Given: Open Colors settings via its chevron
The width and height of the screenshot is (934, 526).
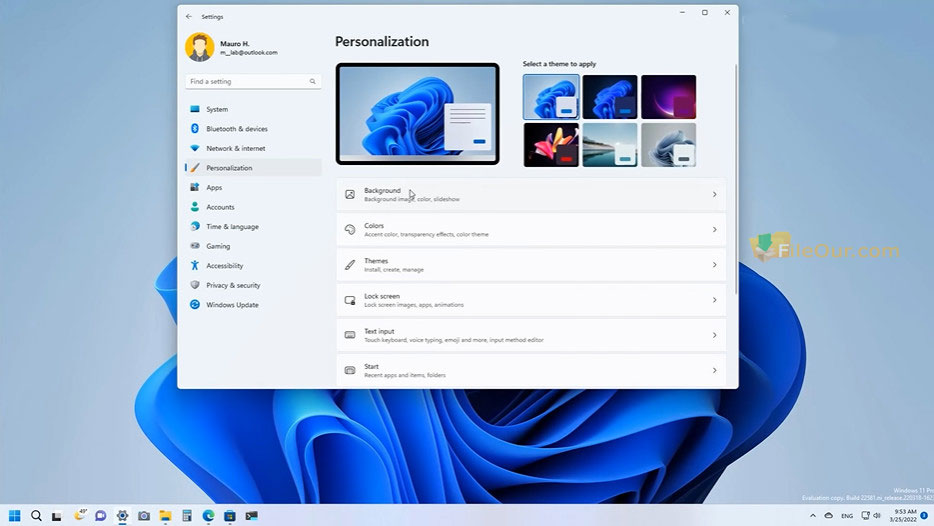Looking at the screenshot, I should [x=714, y=230].
